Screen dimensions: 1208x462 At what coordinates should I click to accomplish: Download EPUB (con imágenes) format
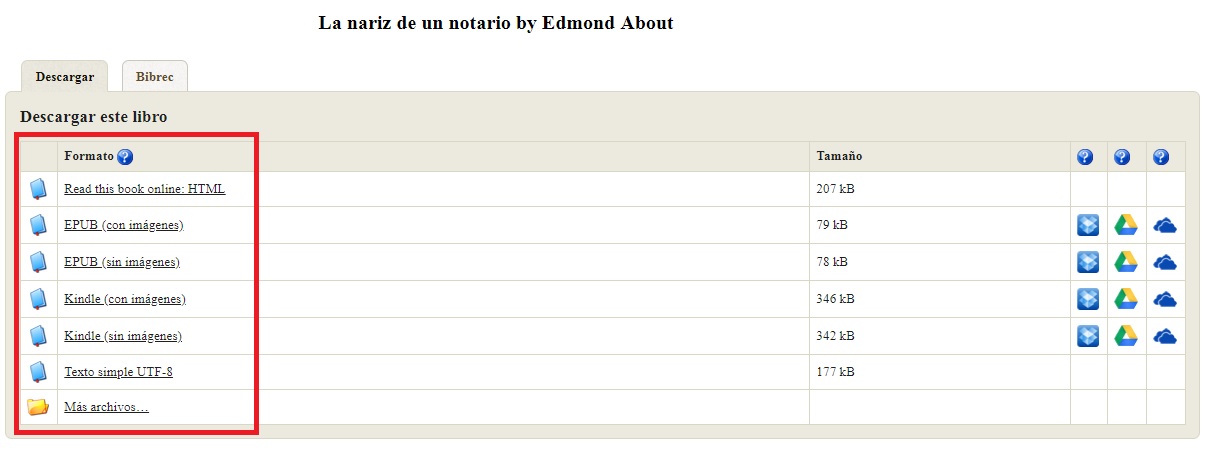point(123,226)
